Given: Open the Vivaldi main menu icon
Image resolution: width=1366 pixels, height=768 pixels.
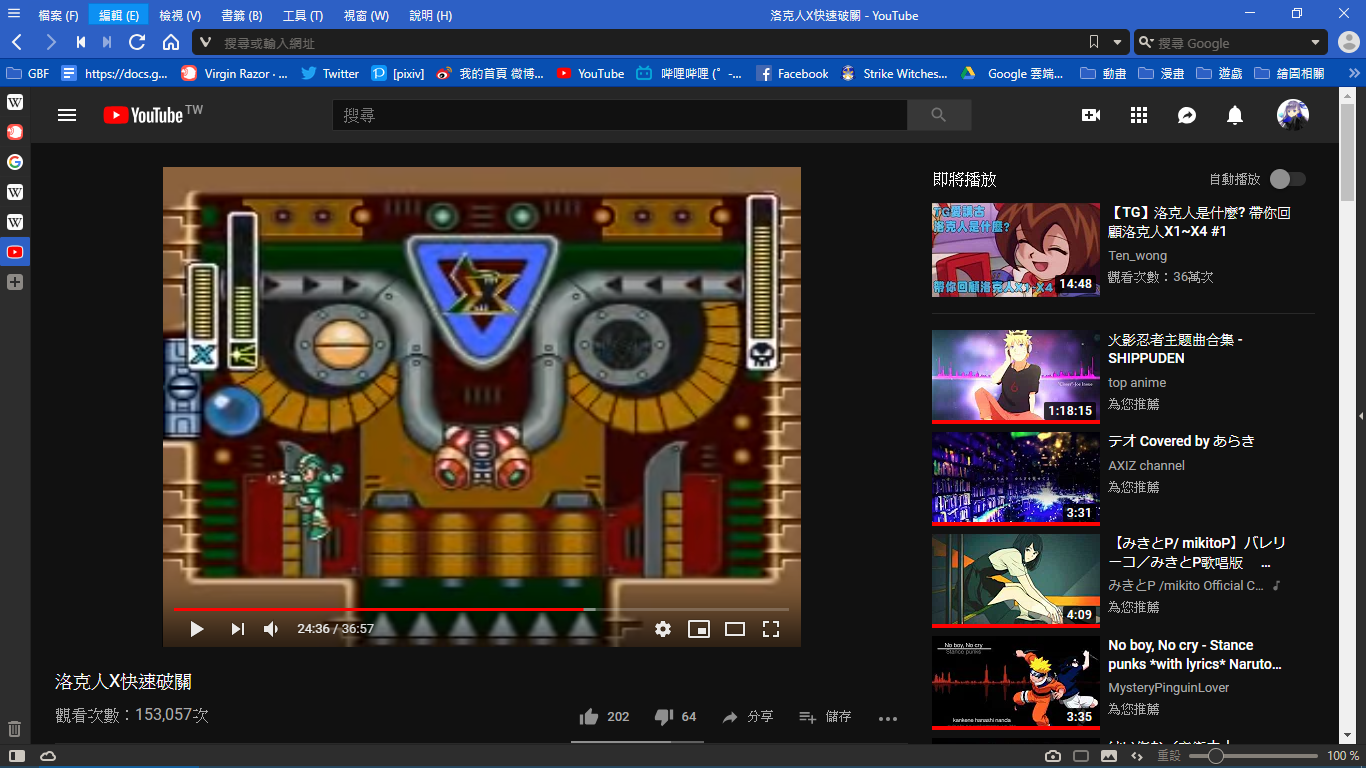Looking at the screenshot, I should point(14,14).
